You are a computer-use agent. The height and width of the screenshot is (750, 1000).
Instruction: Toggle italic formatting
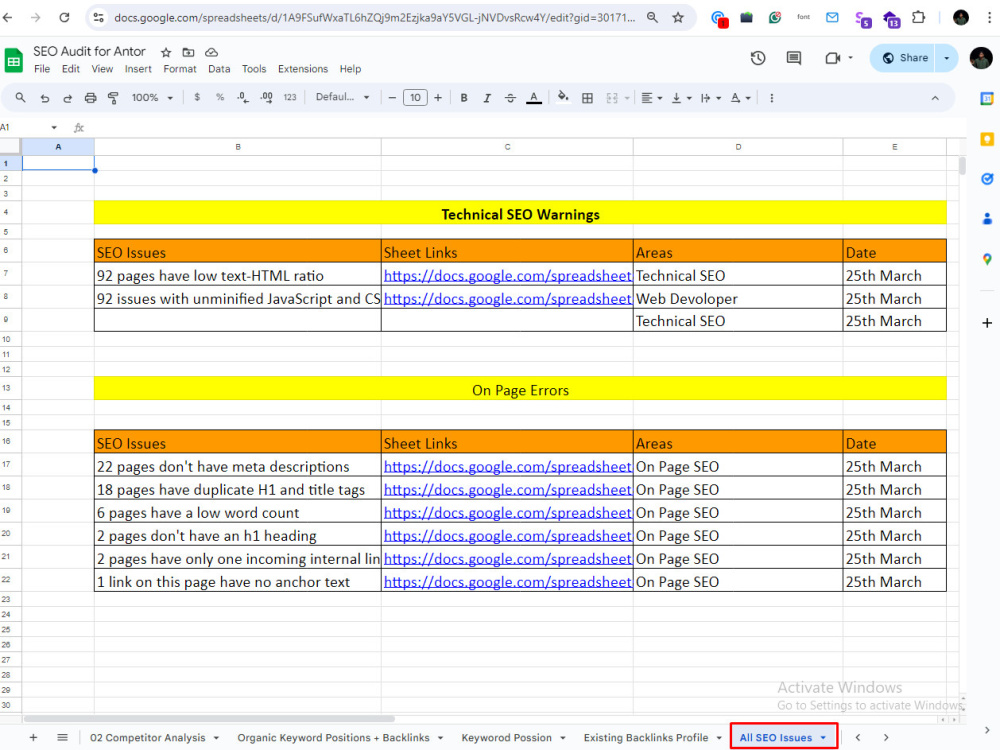click(x=487, y=98)
